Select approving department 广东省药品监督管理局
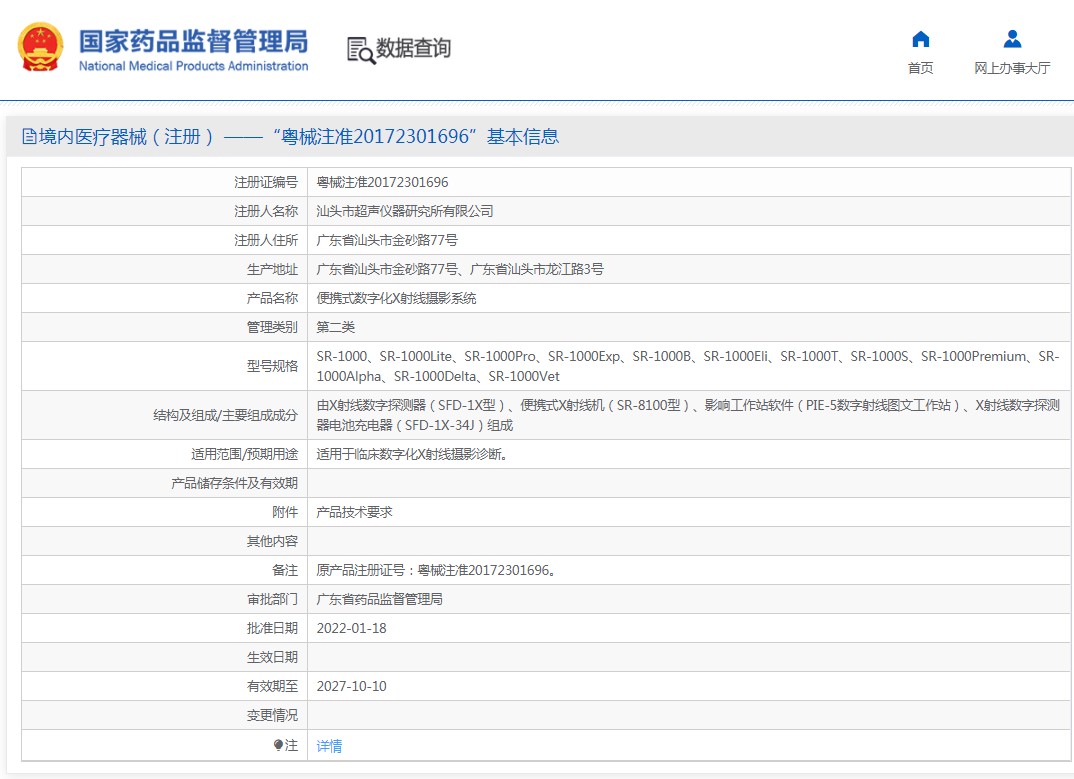Viewport: 1074px width, 779px height. pyautogui.click(x=379, y=599)
